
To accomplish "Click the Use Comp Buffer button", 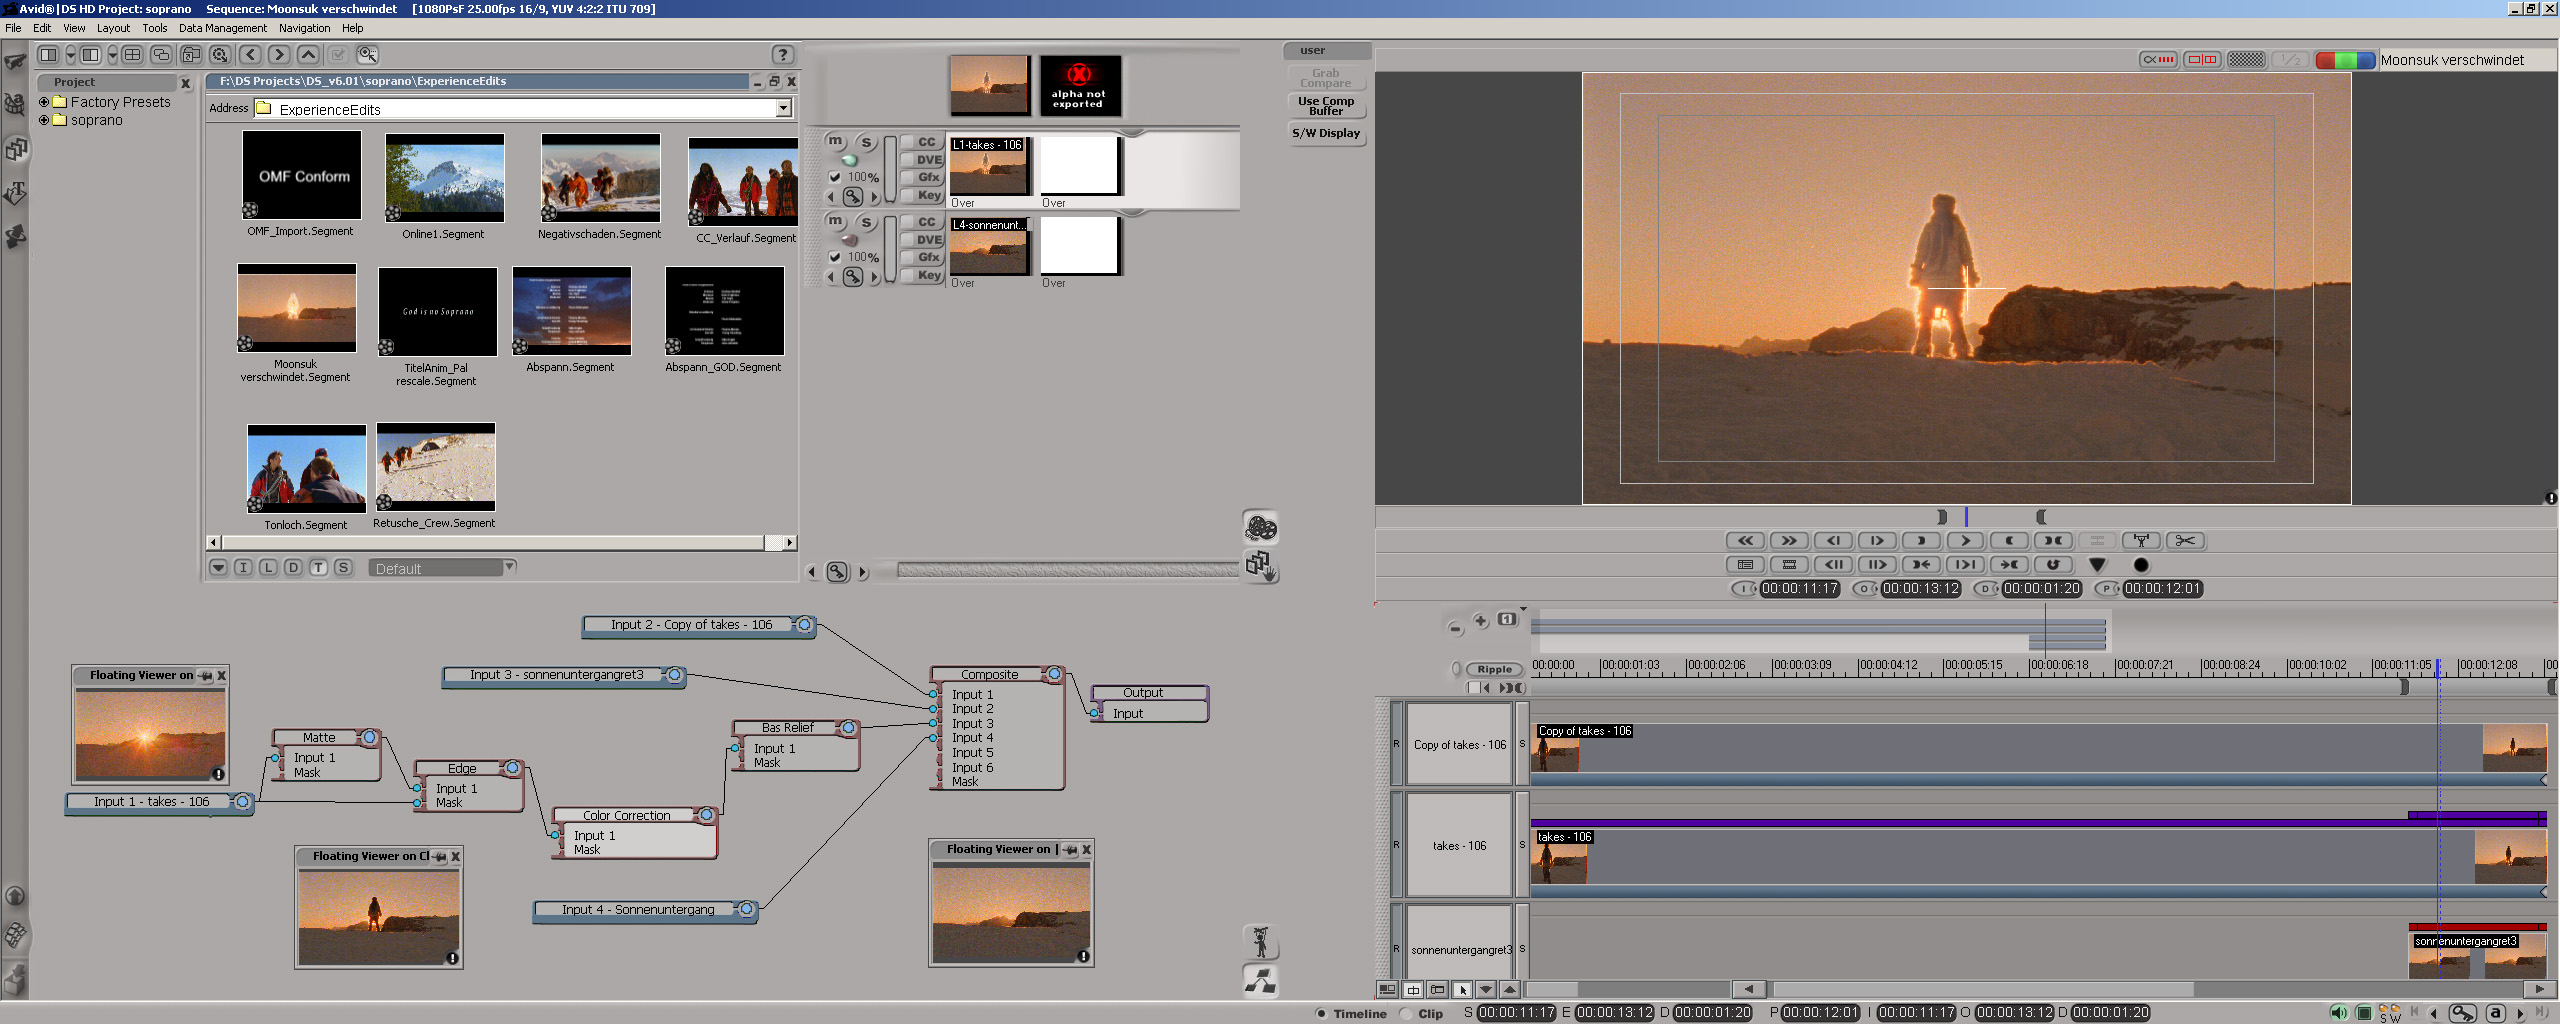I will point(1325,106).
